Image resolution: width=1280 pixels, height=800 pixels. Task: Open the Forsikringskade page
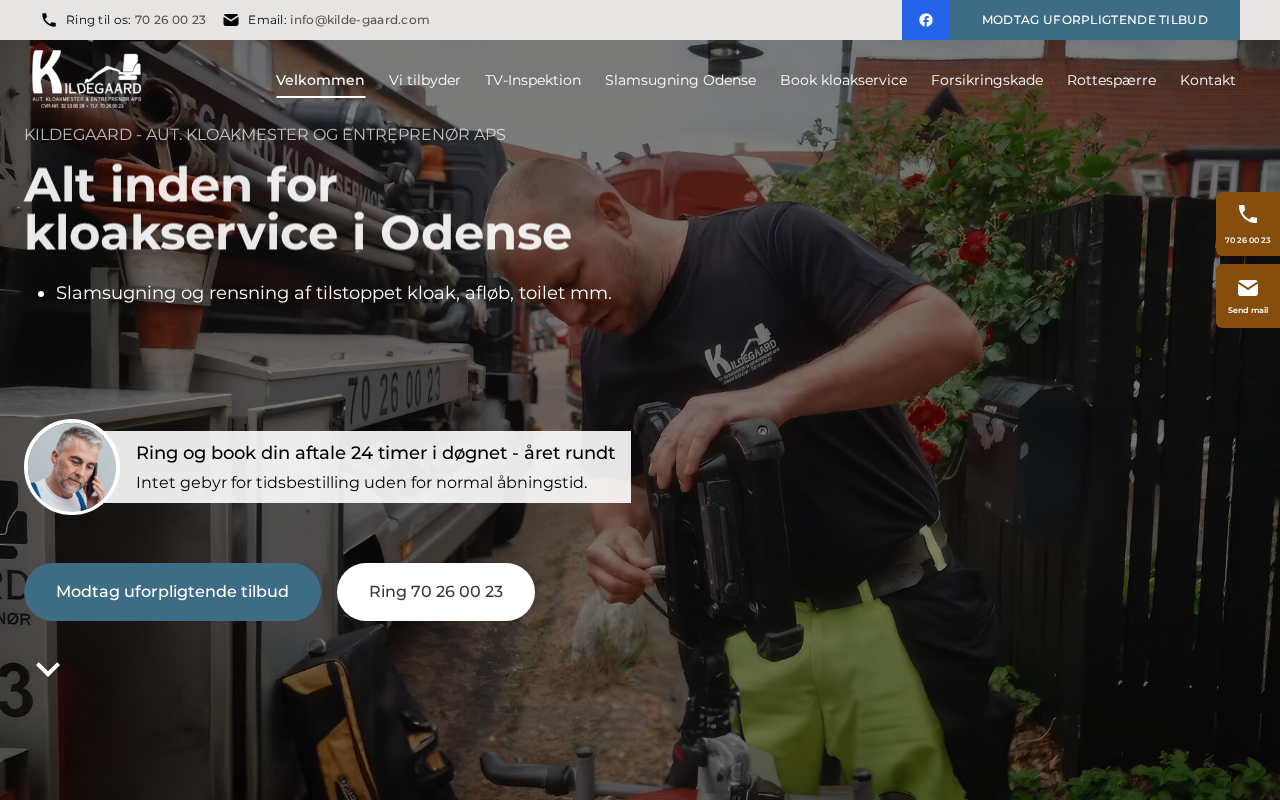(x=987, y=80)
